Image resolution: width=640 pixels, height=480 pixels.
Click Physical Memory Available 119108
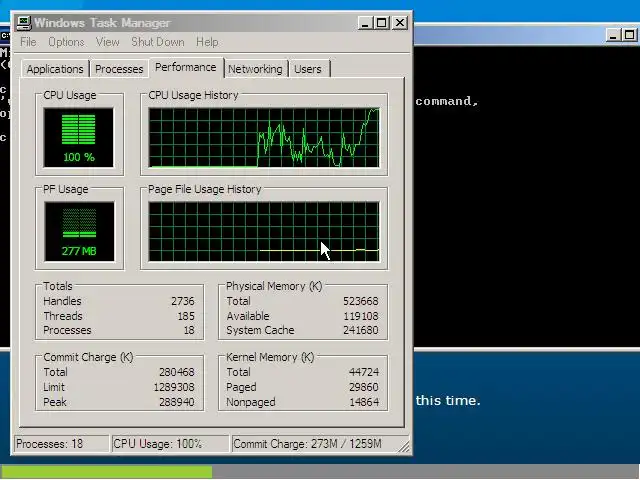pos(361,316)
